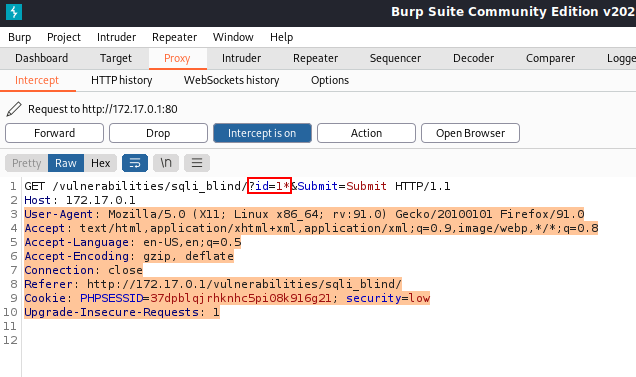Switch to the Repeater tab
This screenshot has height=377, width=636.
point(316,58)
